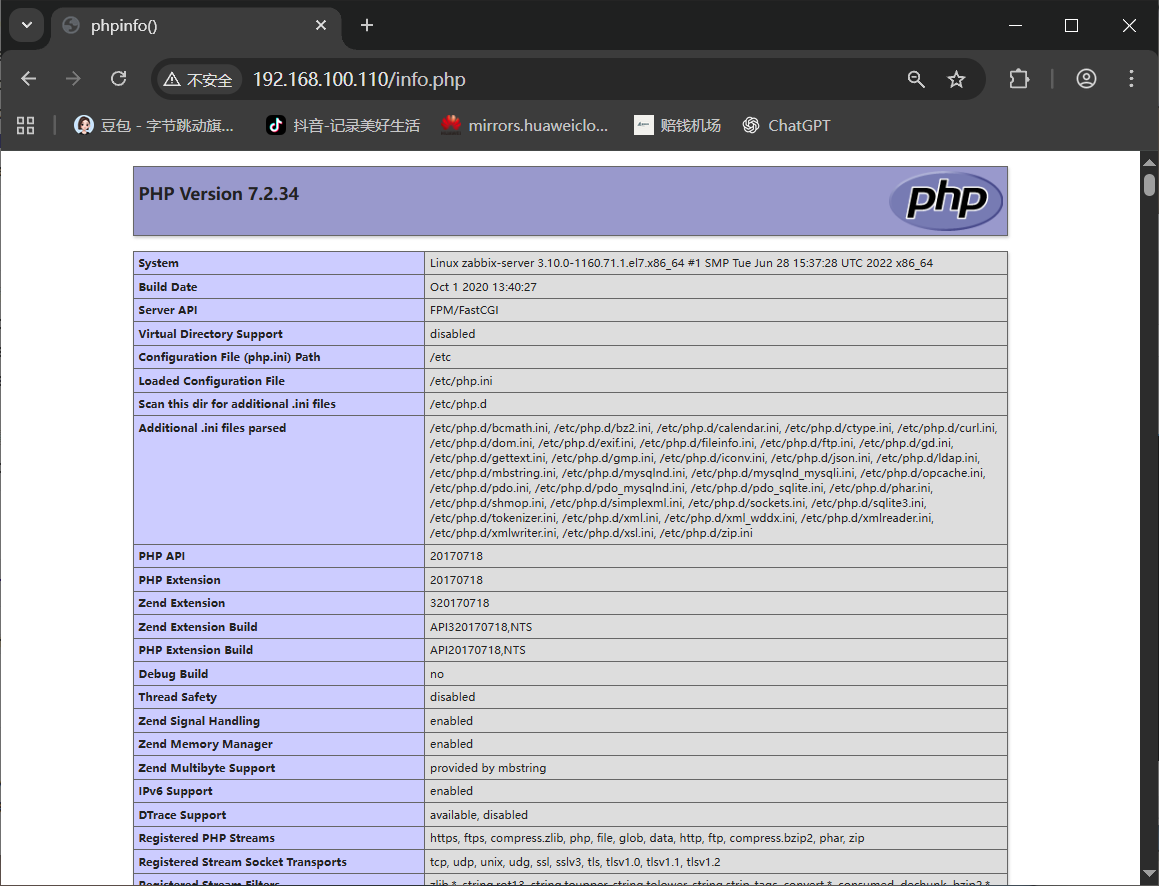Click the Linux zabbix-server system value
This screenshot has height=886, width=1159.
[681, 263]
